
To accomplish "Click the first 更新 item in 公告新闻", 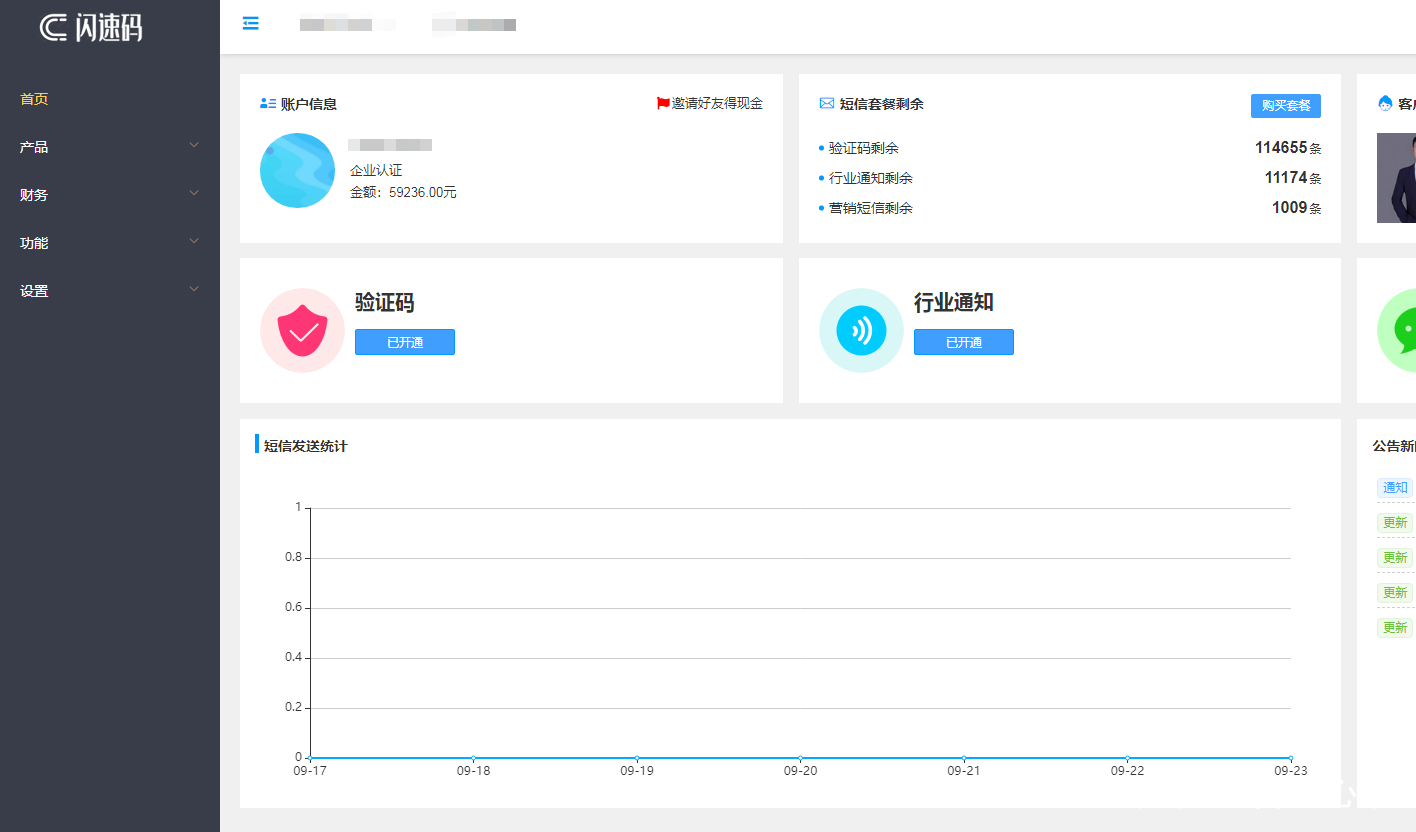I will tap(1394, 522).
